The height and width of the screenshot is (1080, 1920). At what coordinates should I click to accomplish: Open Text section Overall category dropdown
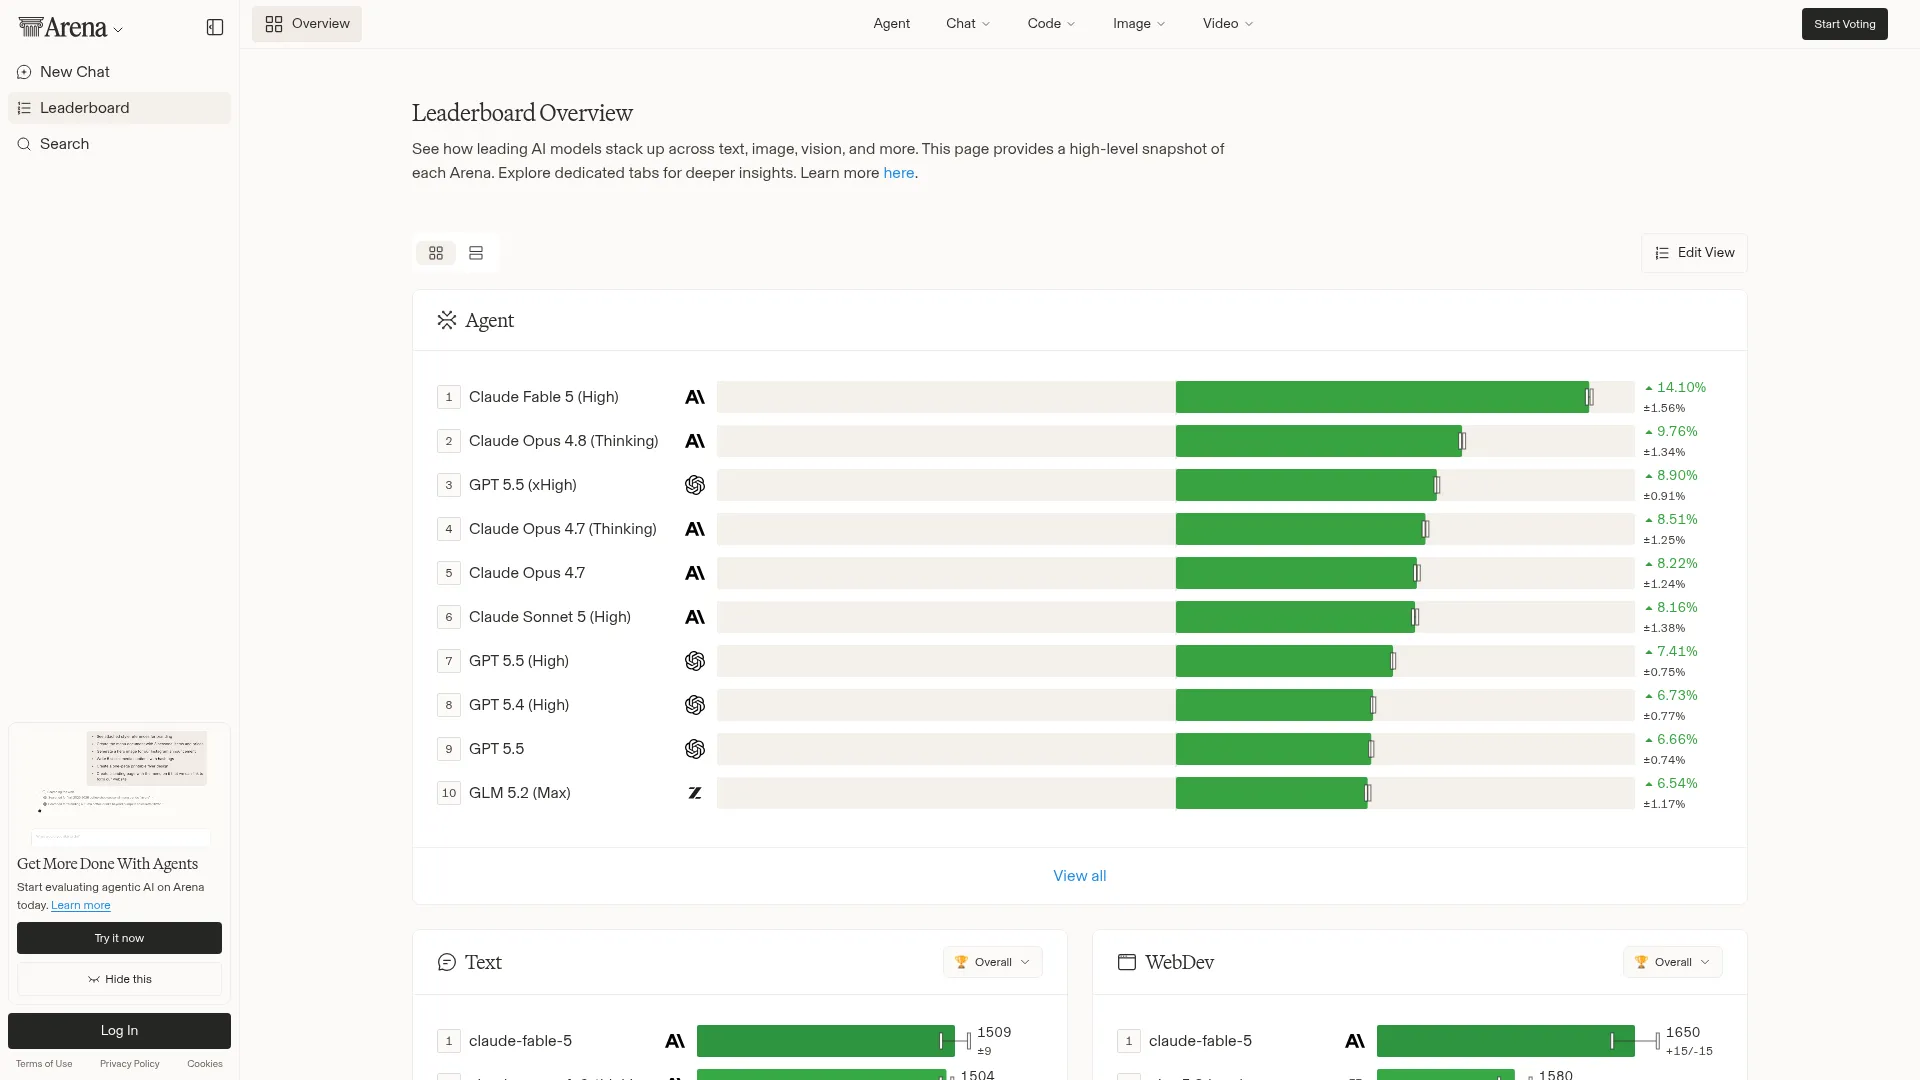coord(993,962)
